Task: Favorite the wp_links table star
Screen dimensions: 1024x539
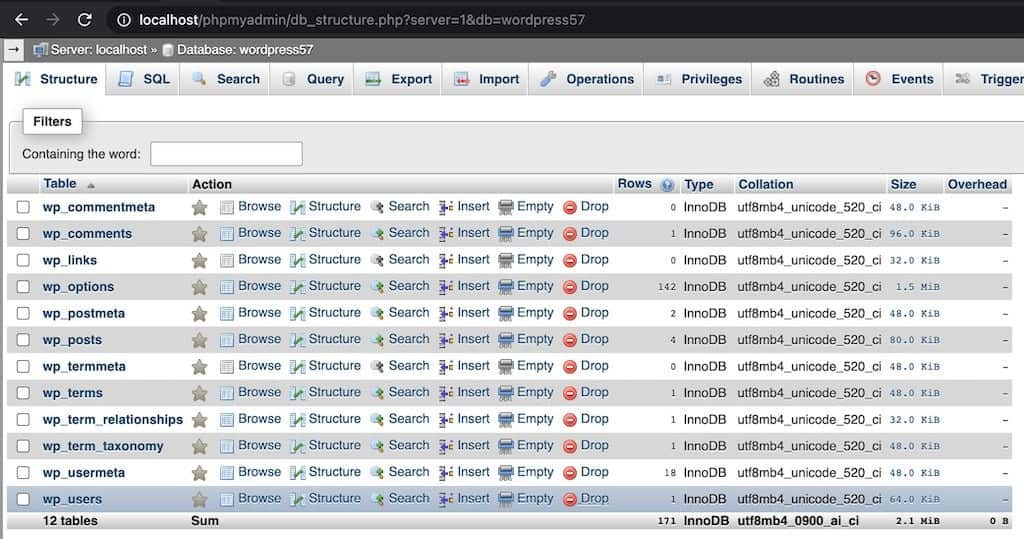Action: (x=199, y=261)
